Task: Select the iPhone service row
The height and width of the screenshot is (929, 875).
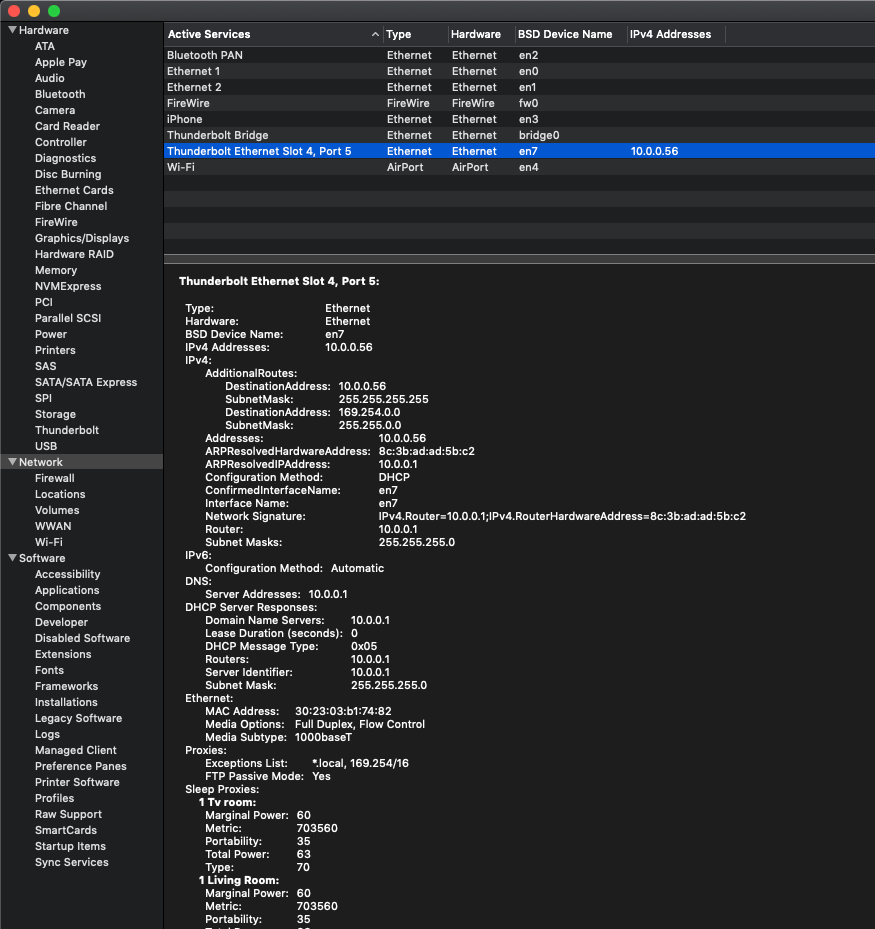Action: (184, 119)
